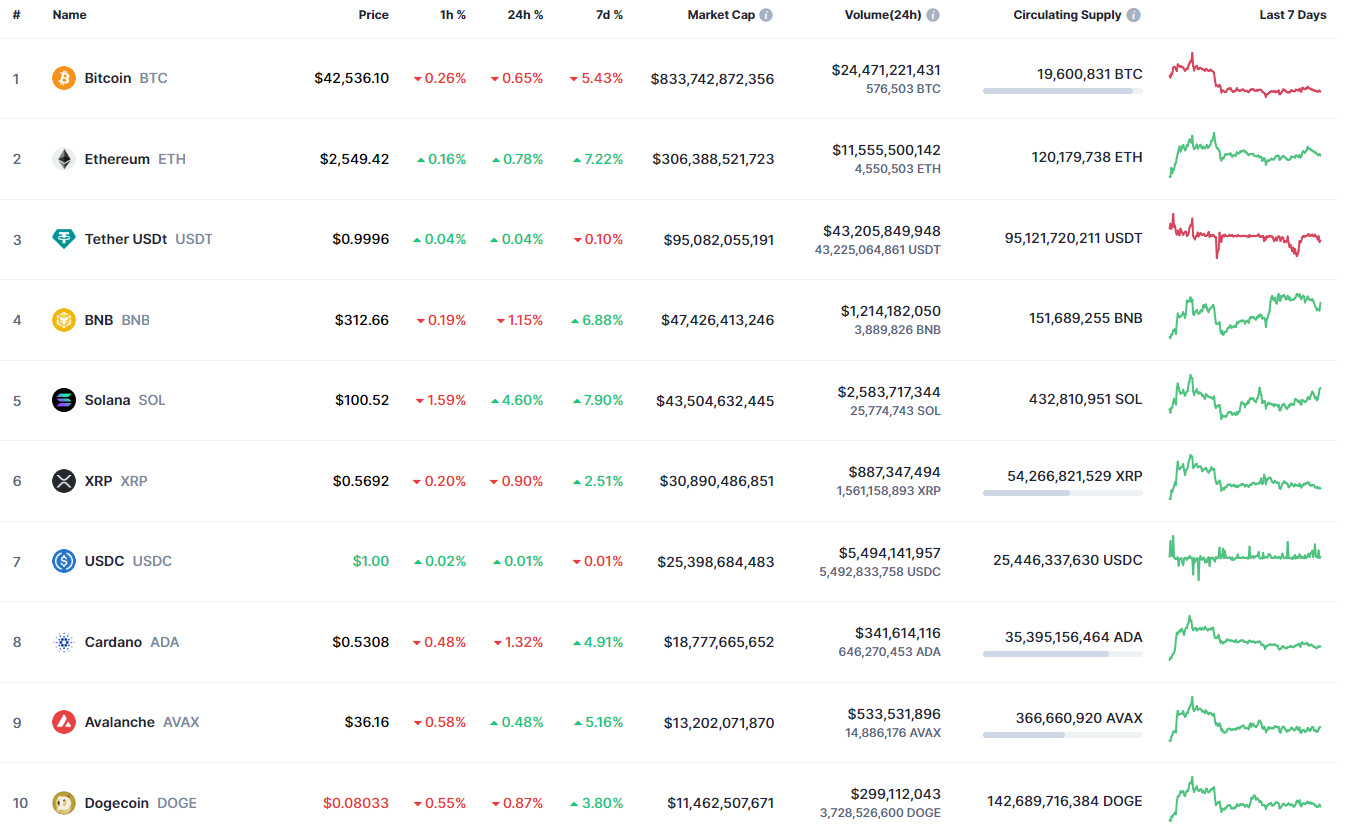Open the BNB coin name link
The width and height of the screenshot is (1346, 833).
(99, 320)
